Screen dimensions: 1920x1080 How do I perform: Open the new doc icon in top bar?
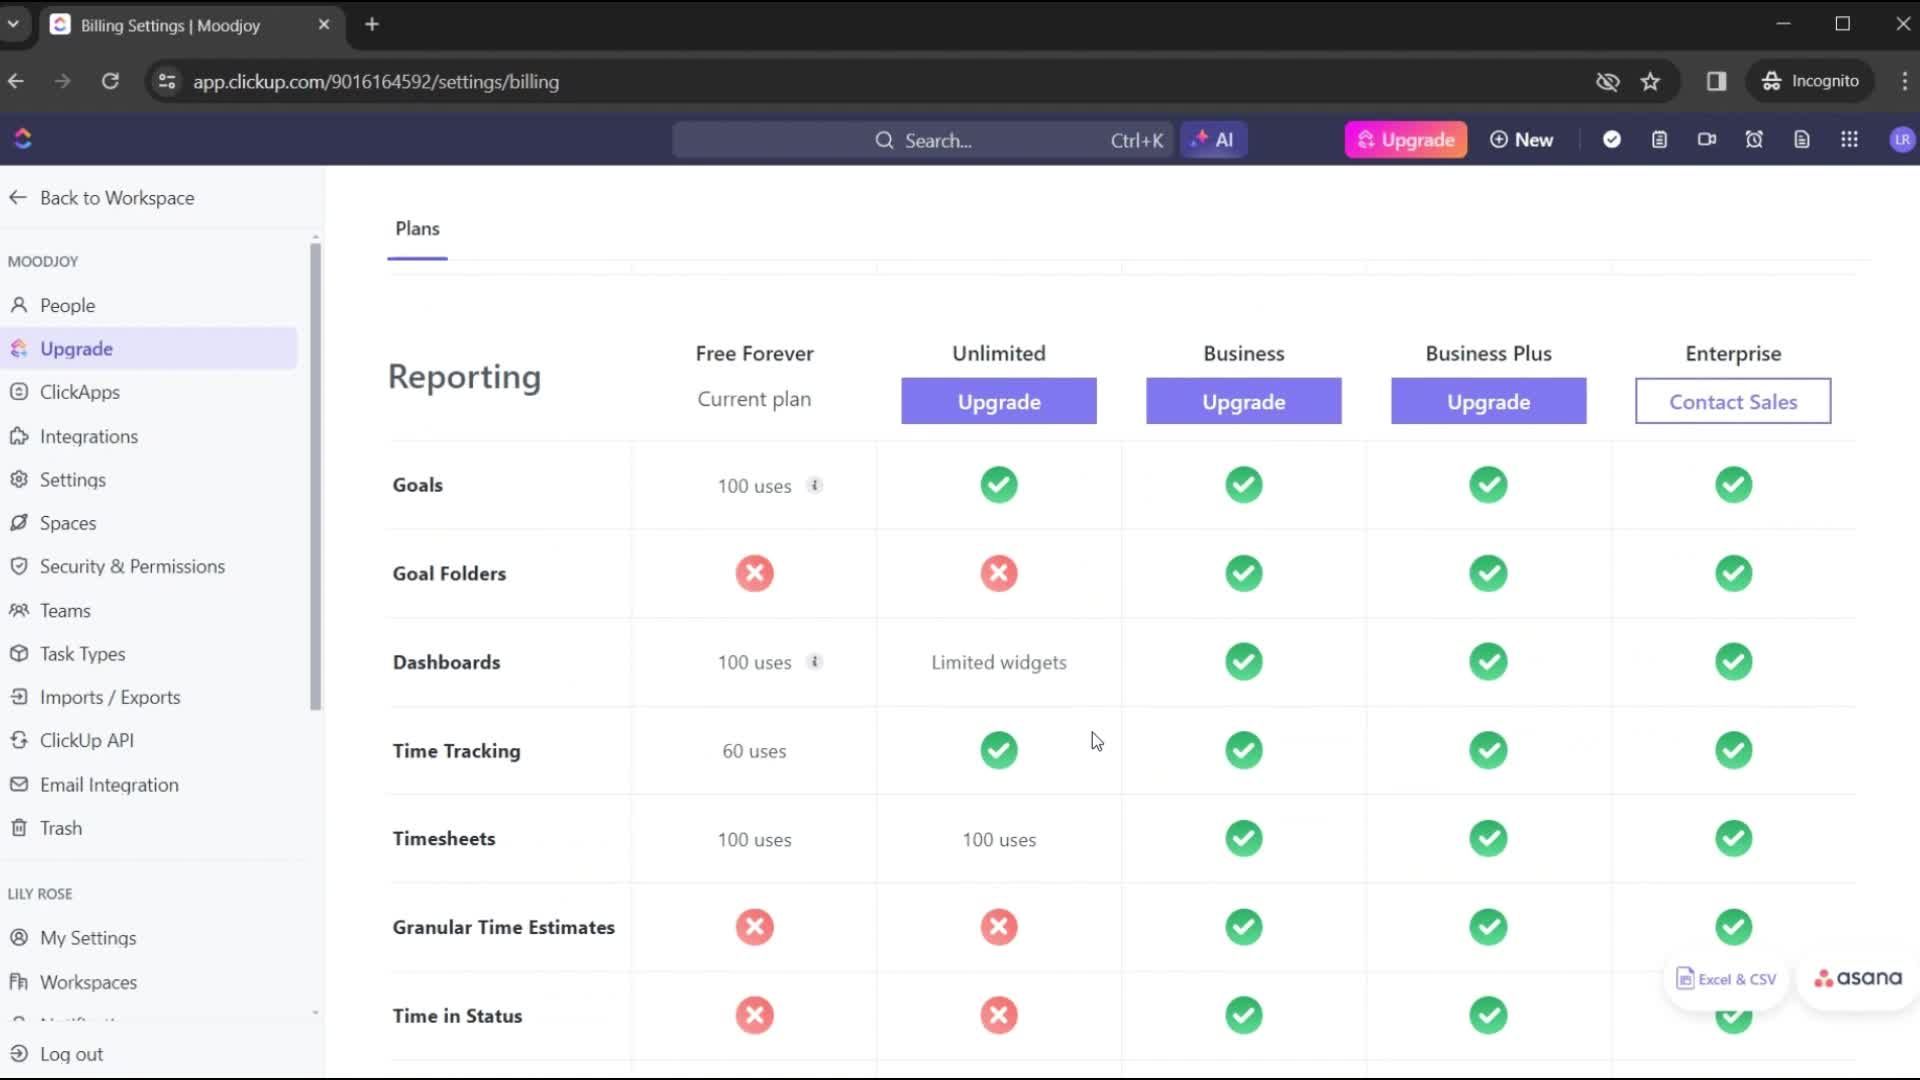[1802, 140]
